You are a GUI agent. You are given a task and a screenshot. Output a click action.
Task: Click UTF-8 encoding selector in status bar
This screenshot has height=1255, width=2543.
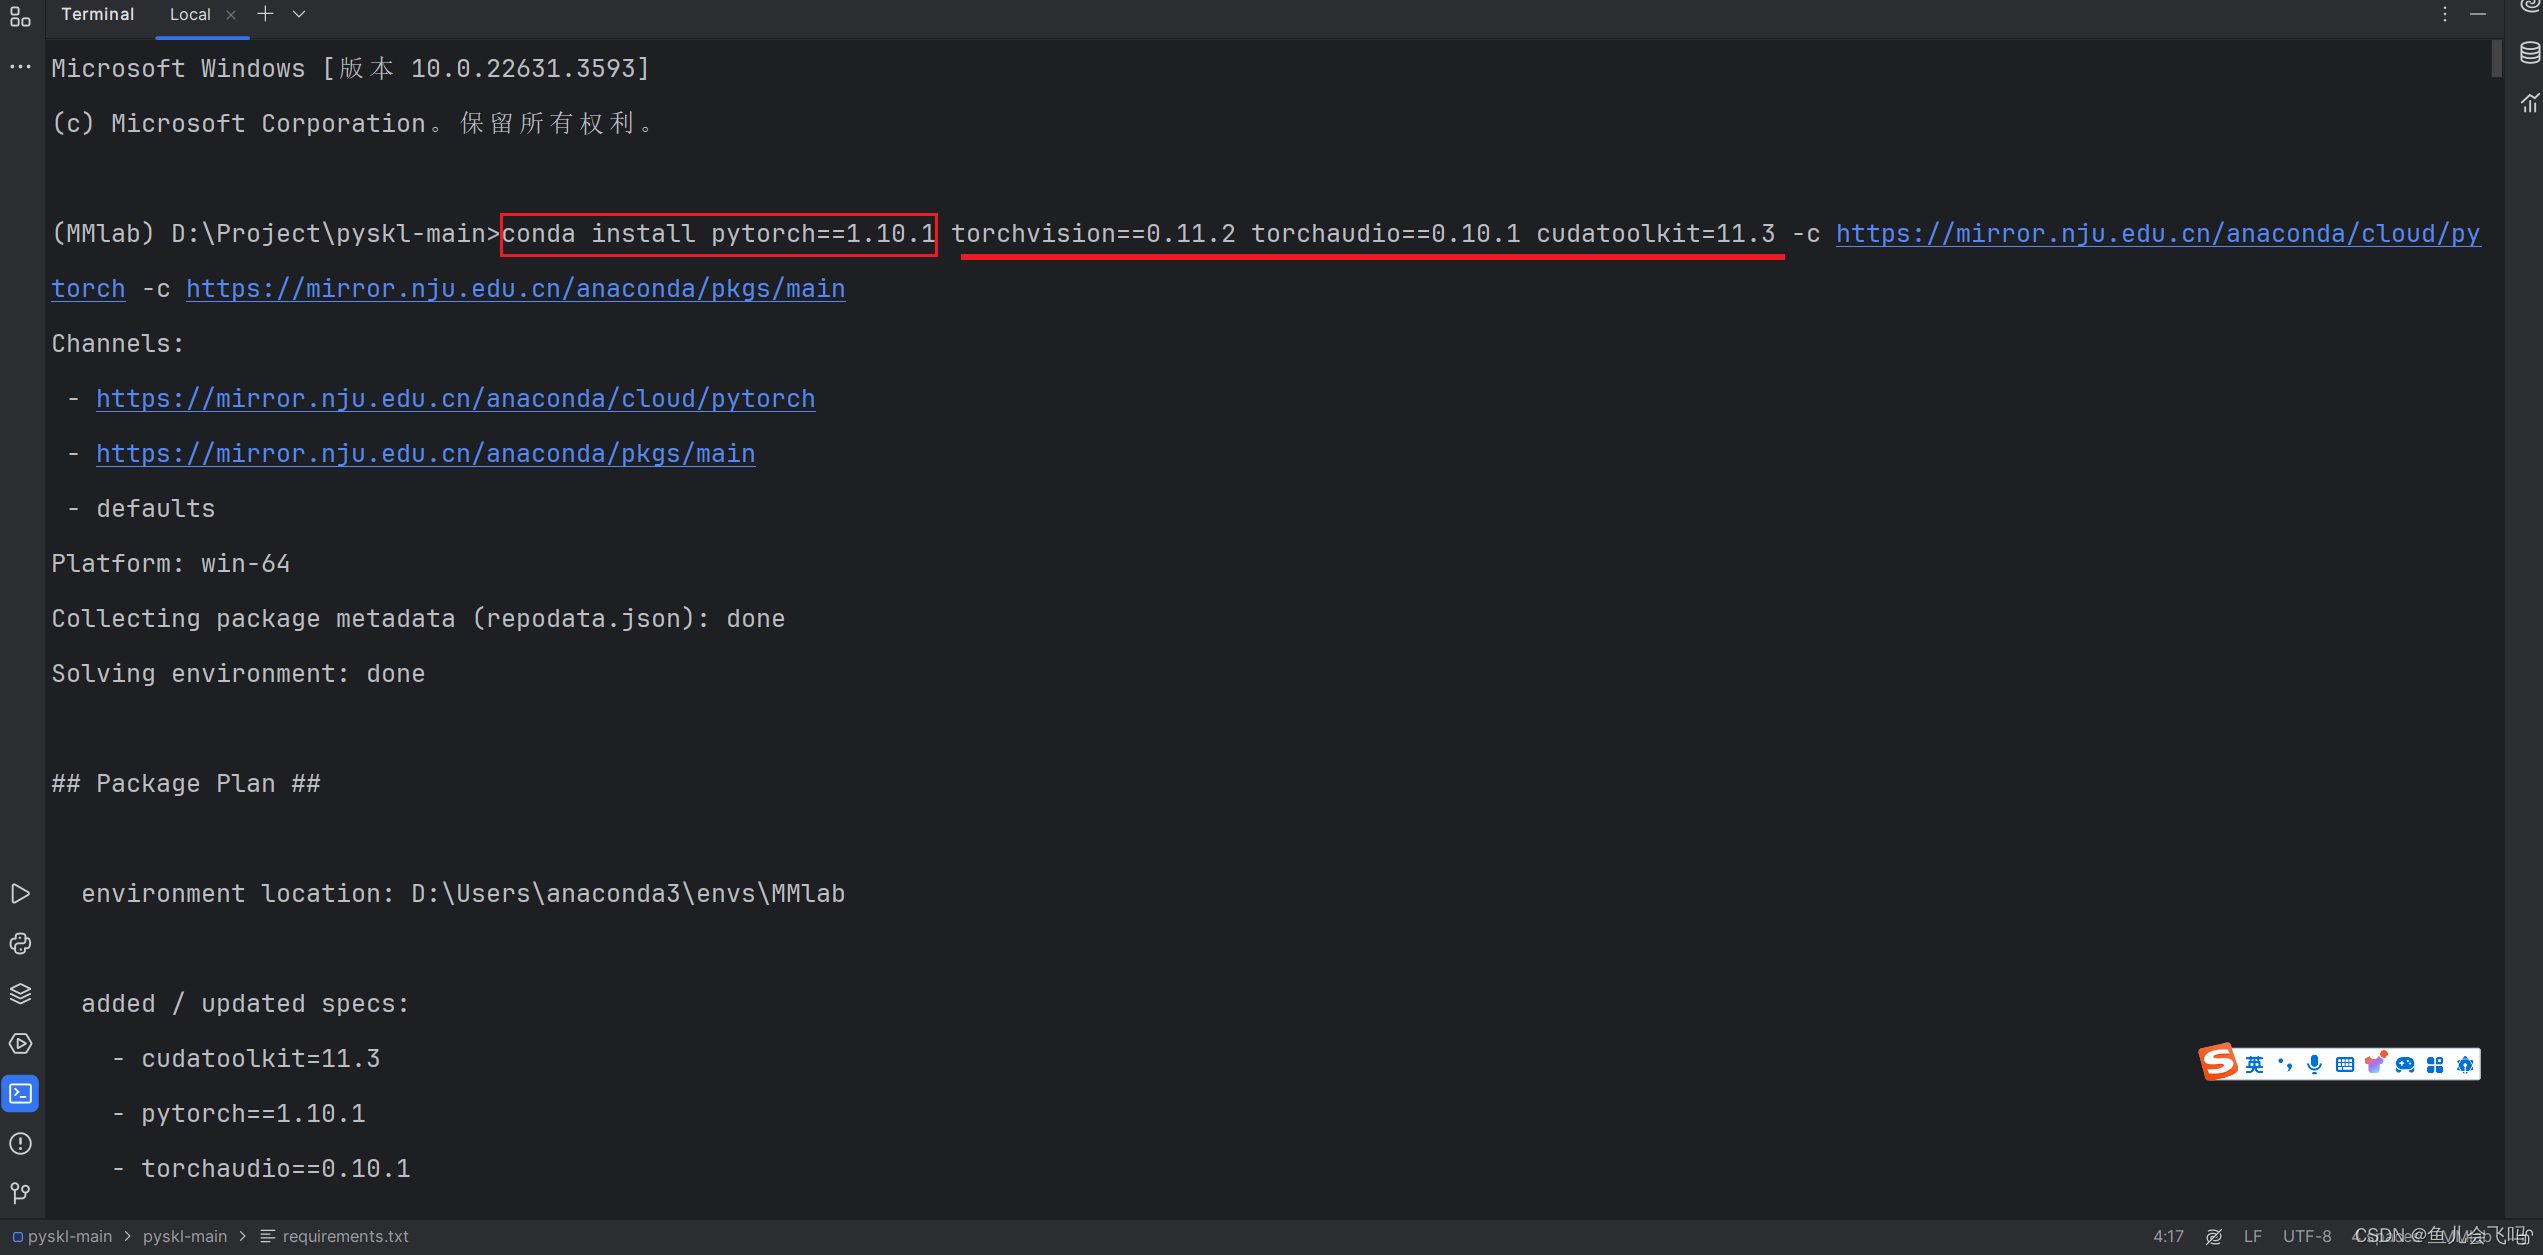click(2307, 1236)
